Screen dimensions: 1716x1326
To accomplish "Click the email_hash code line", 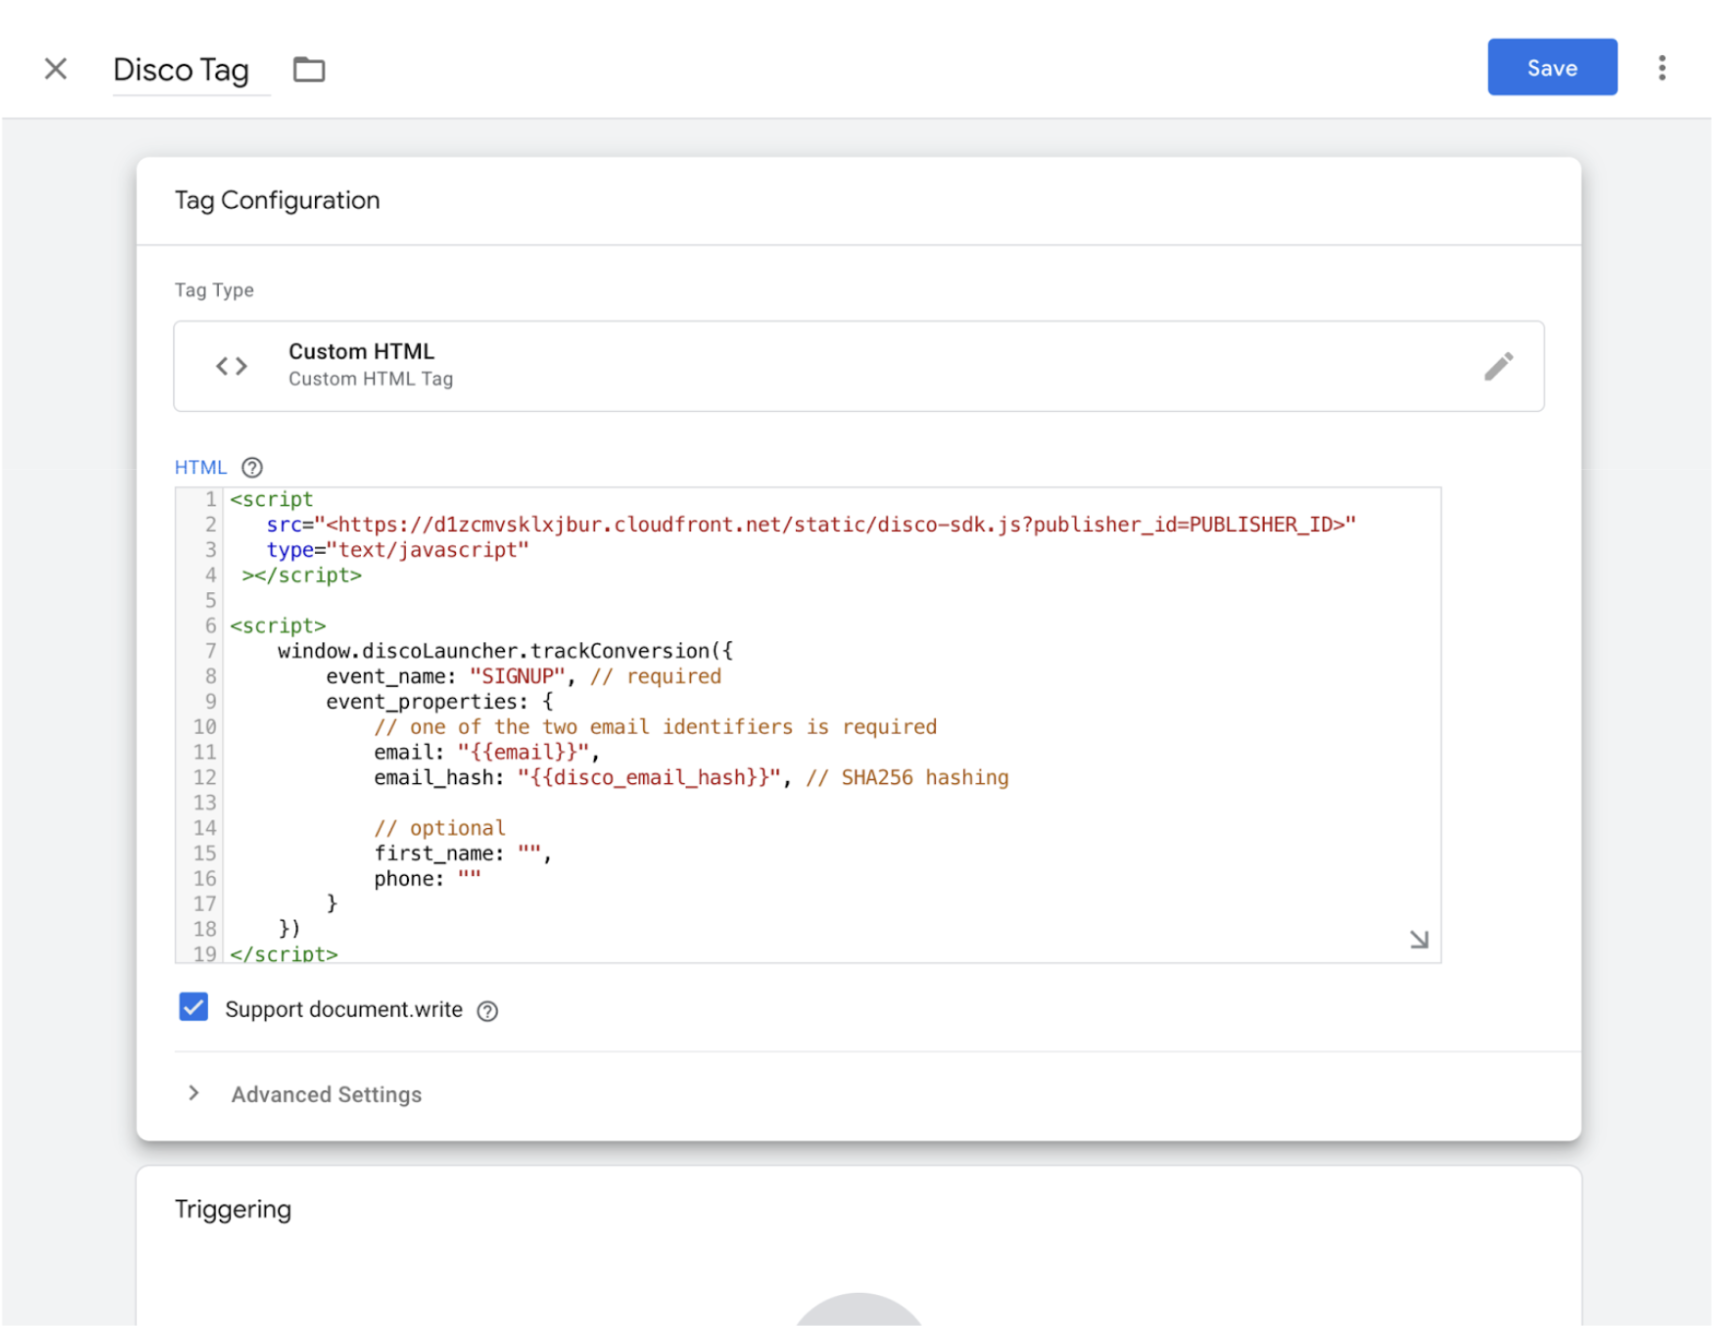I will coord(691,777).
